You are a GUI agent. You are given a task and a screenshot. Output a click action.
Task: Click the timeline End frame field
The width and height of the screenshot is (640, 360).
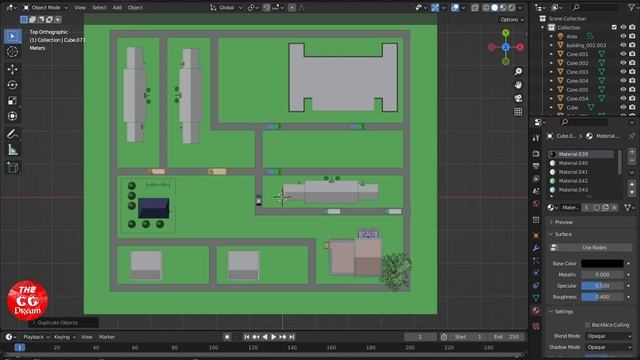[506, 337]
